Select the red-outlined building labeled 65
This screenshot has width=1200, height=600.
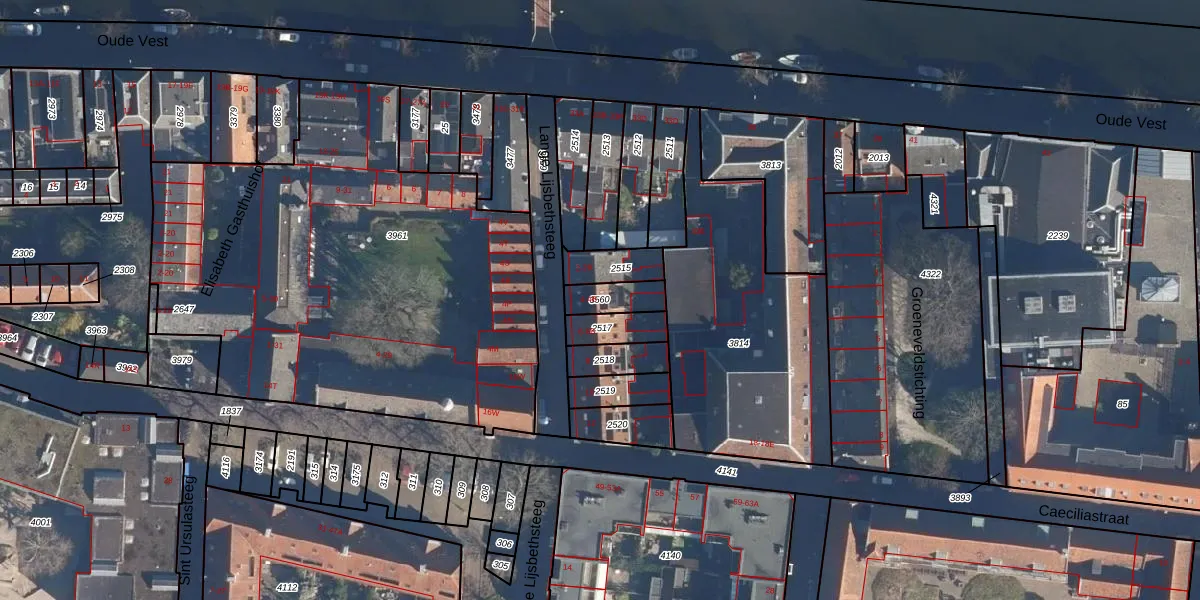[1122, 404]
